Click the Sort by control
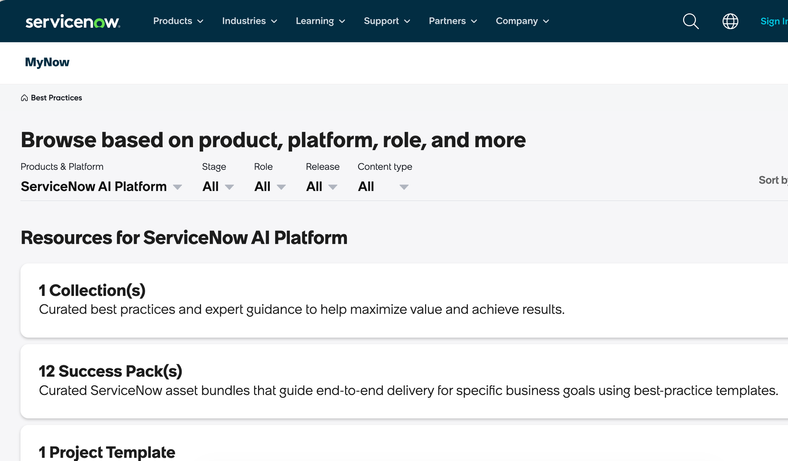 coord(773,180)
